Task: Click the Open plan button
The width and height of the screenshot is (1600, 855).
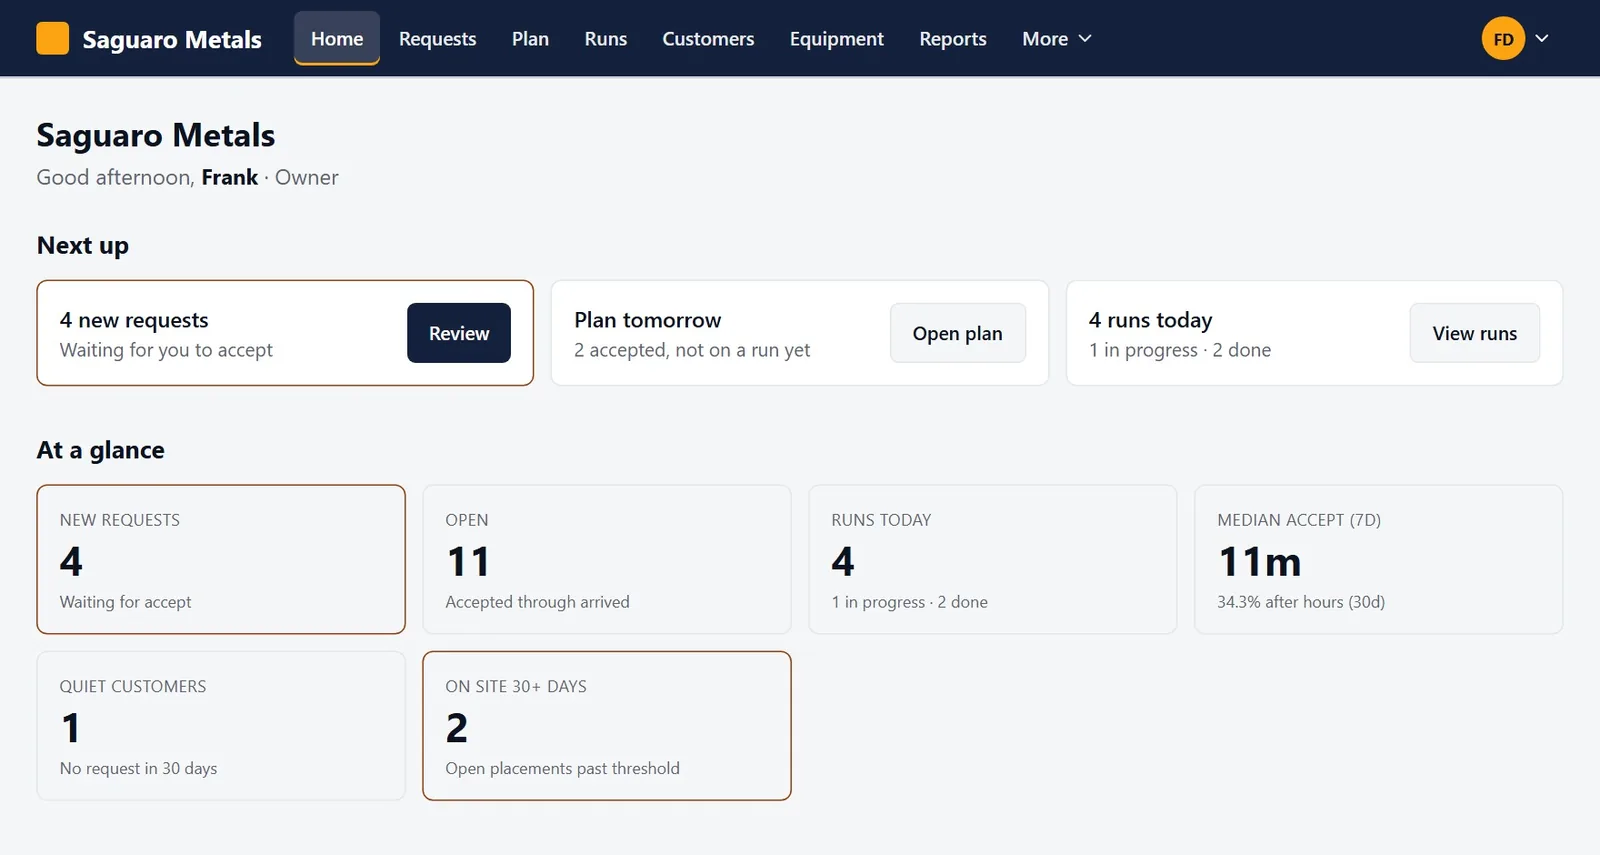Action: (957, 333)
